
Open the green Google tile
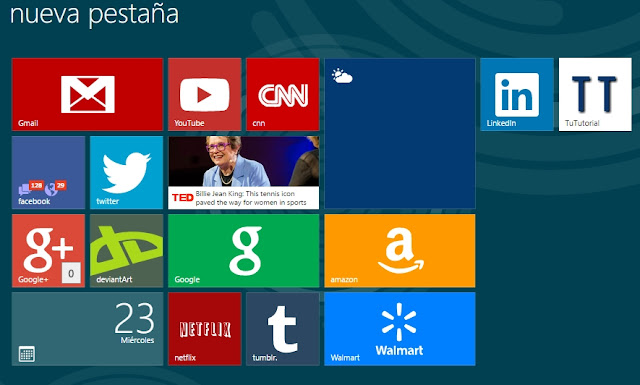pos(244,251)
